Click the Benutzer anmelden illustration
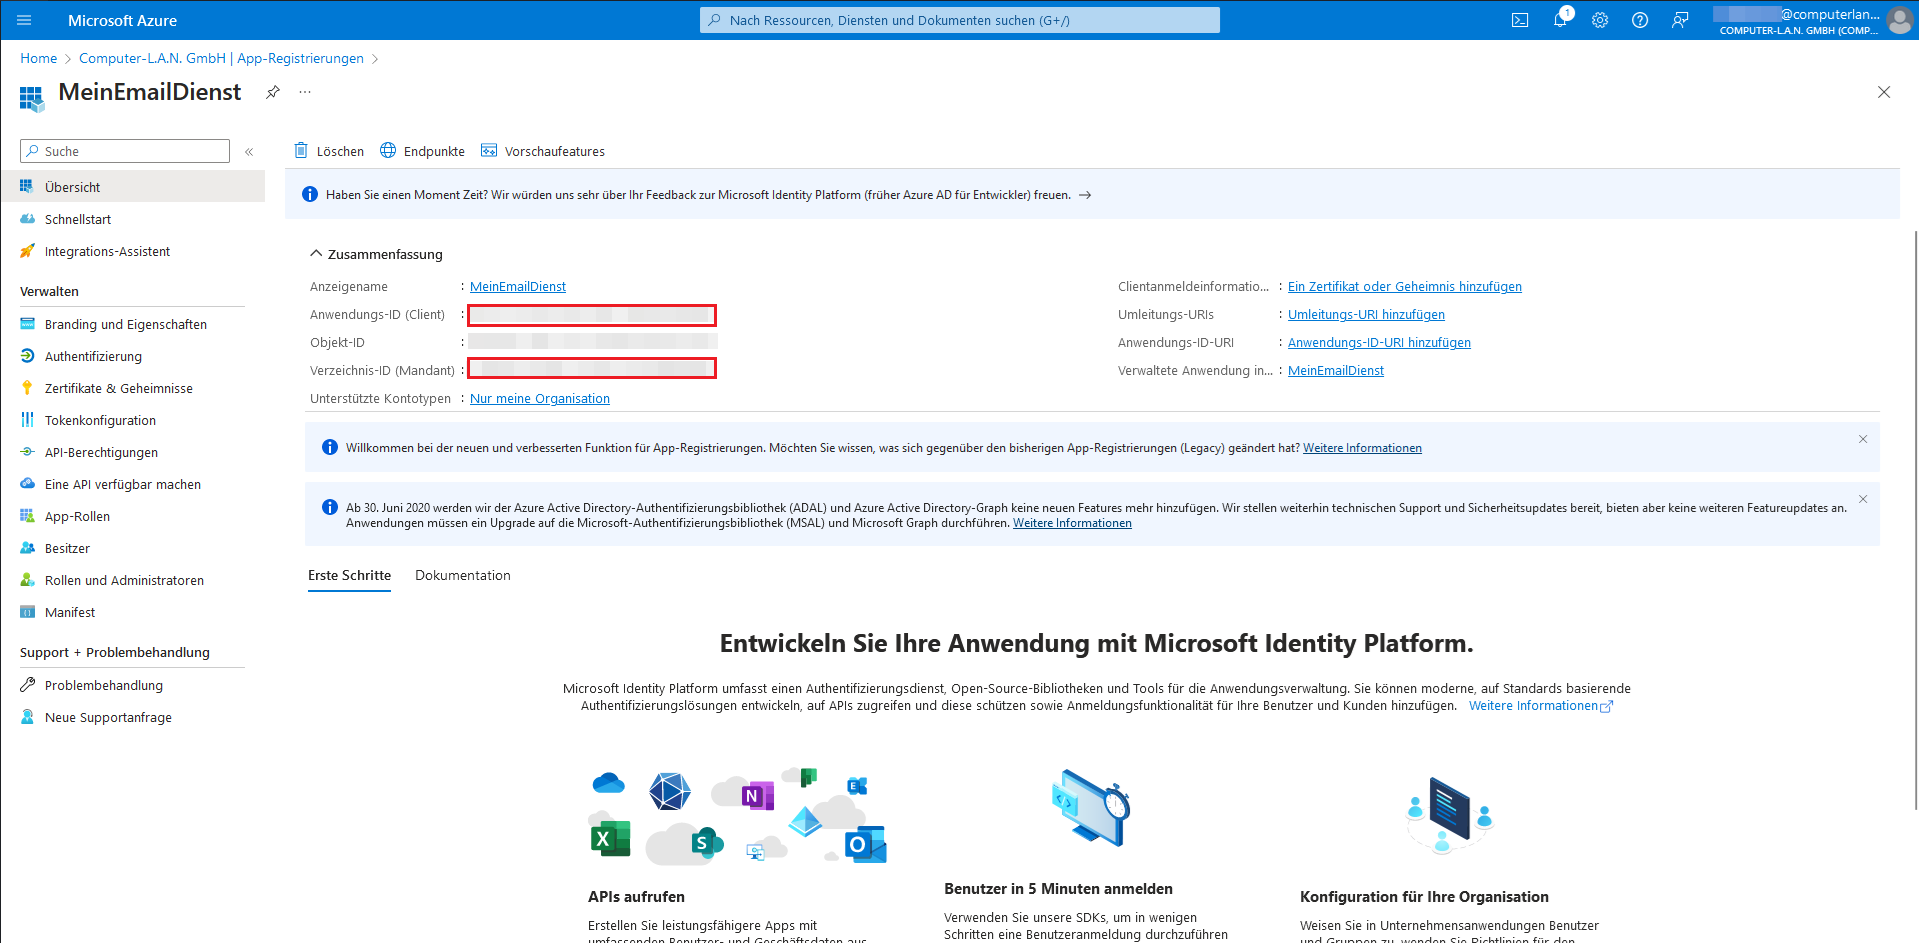 [1091, 808]
